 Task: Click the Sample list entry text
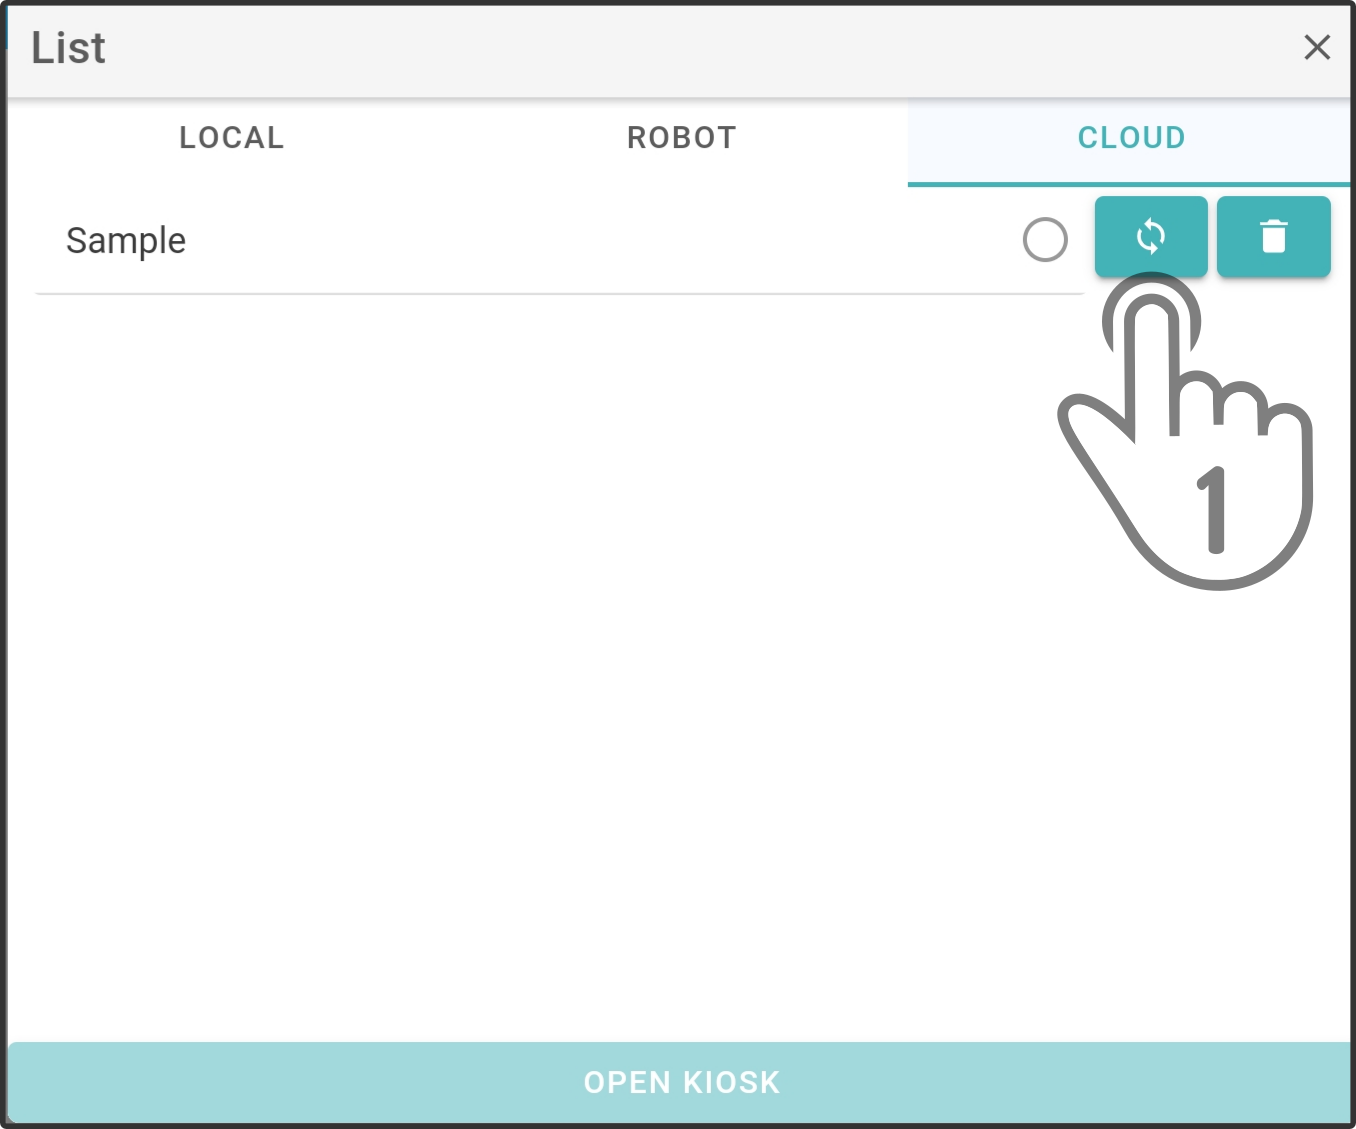pos(126,241)
